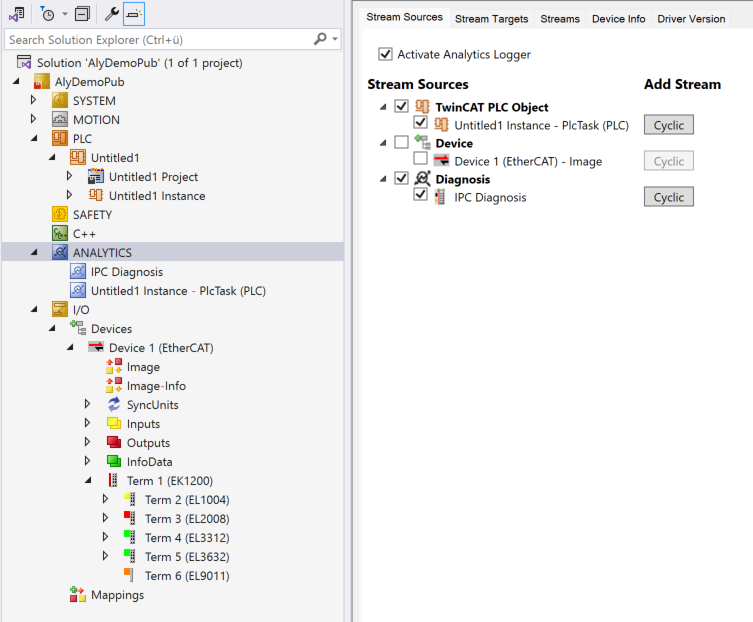Collapse the ANALYTICS node

34,252
